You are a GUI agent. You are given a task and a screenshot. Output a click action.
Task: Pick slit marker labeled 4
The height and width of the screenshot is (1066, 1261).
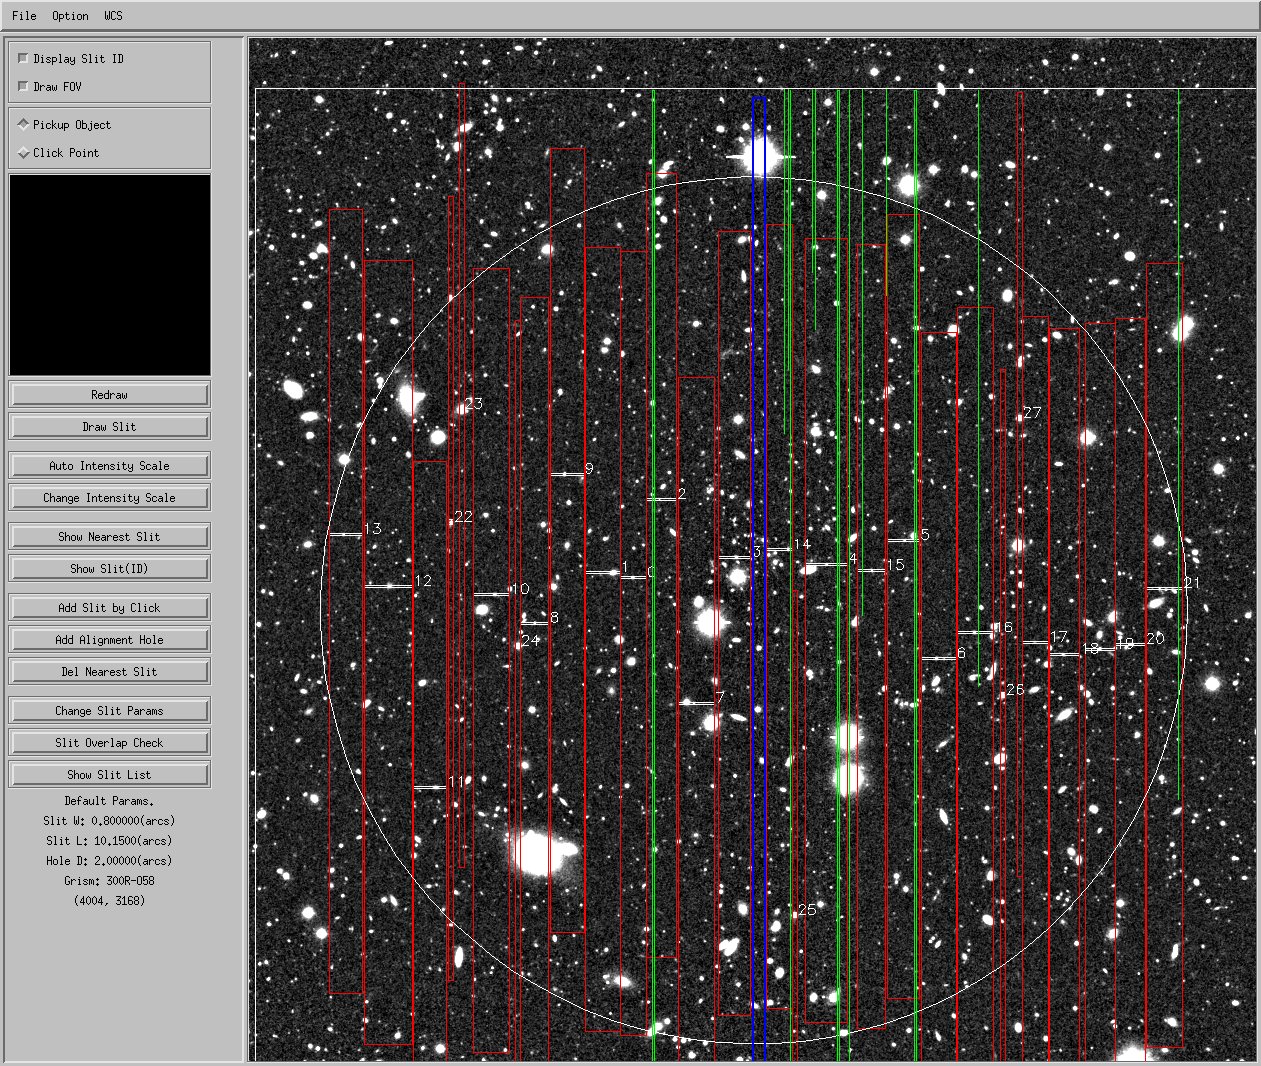825,565
